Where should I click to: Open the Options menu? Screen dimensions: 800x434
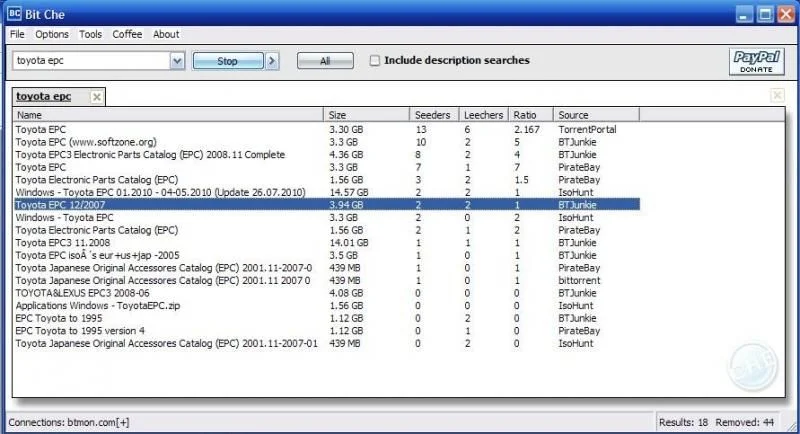[x=52, y=34]
